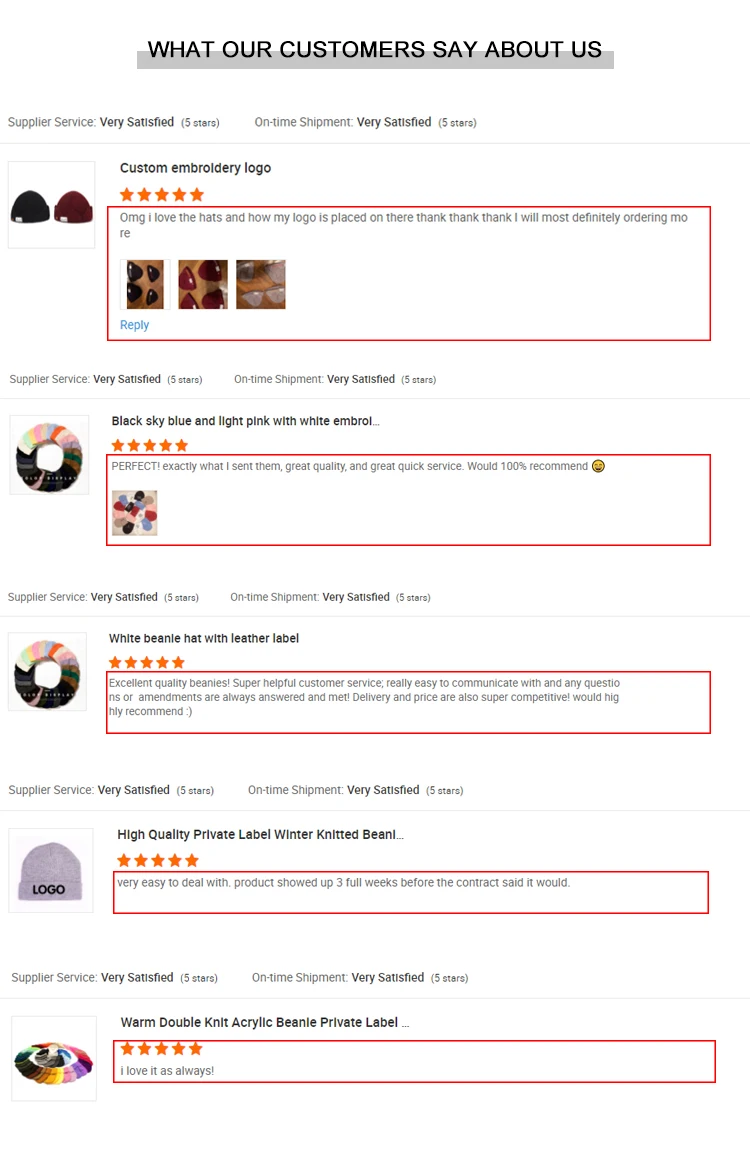This screenshot has width=750, height=1160.
Task: Click the Reply link under first review
Action: click(134, 325)
